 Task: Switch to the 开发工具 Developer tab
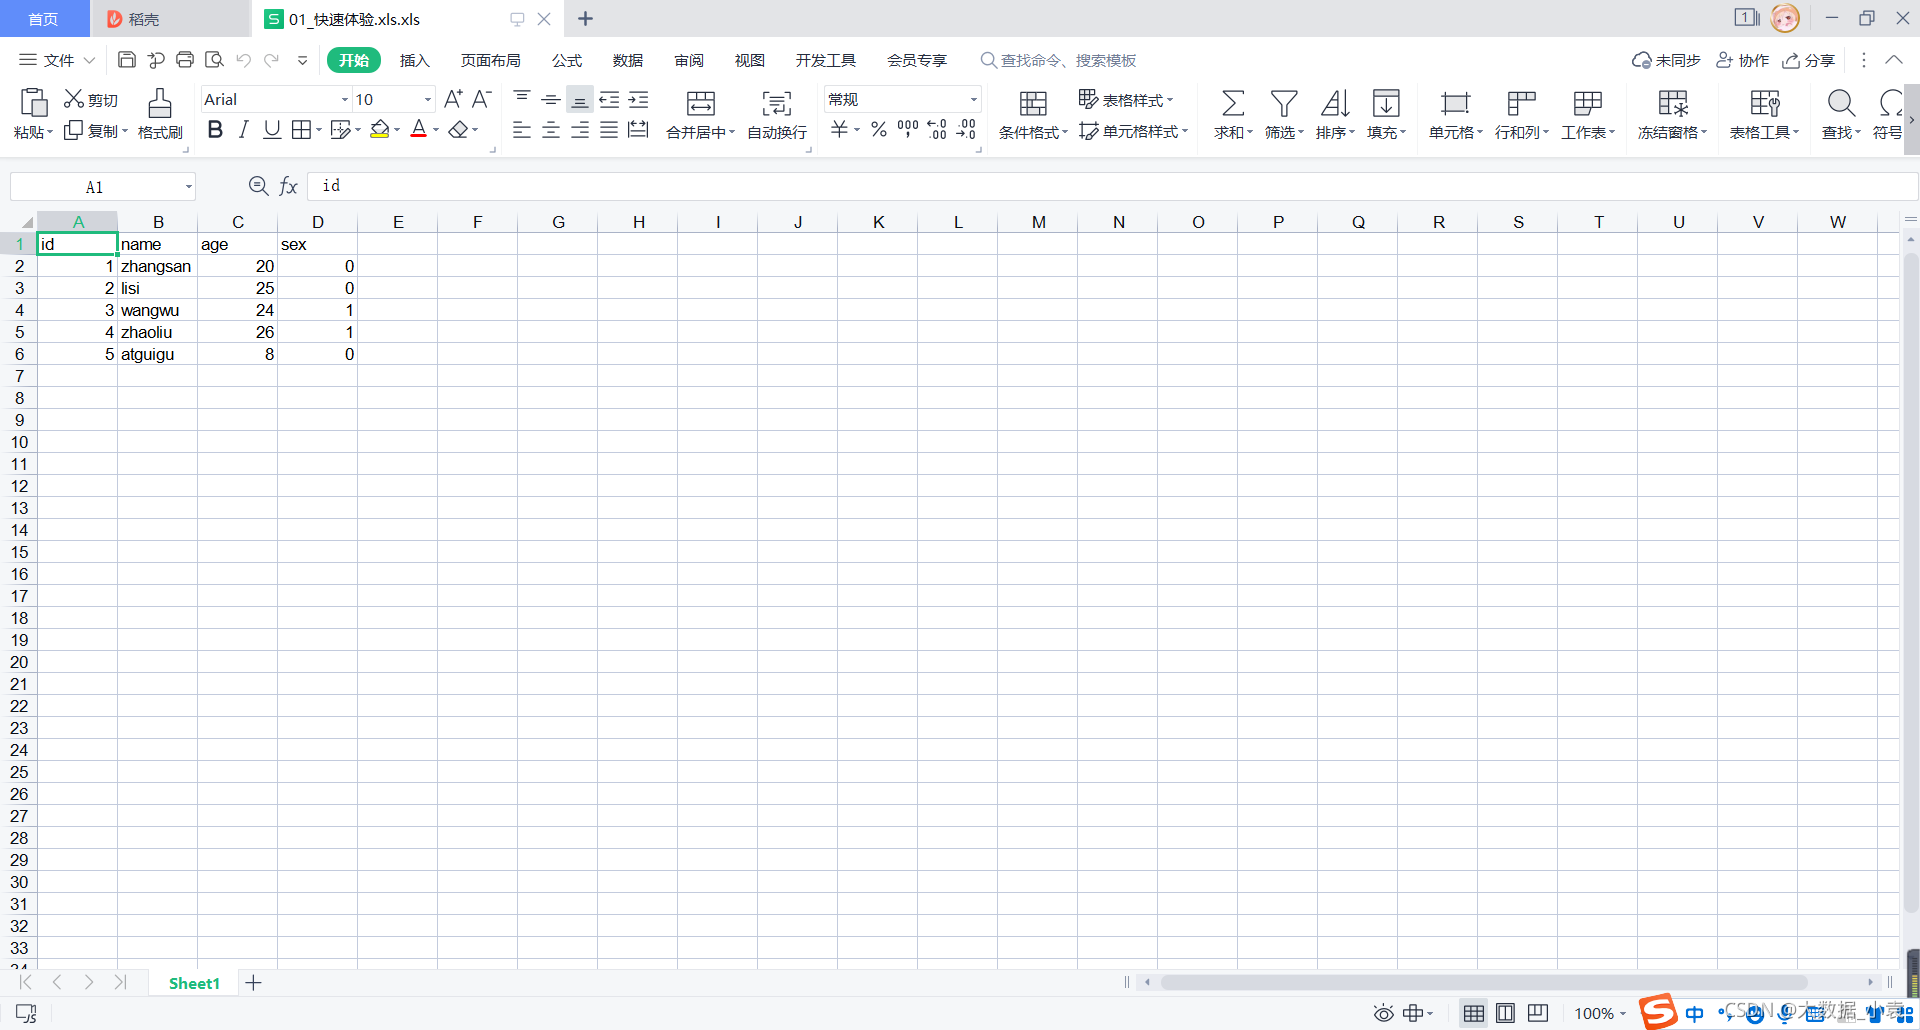tap(826, 60)
